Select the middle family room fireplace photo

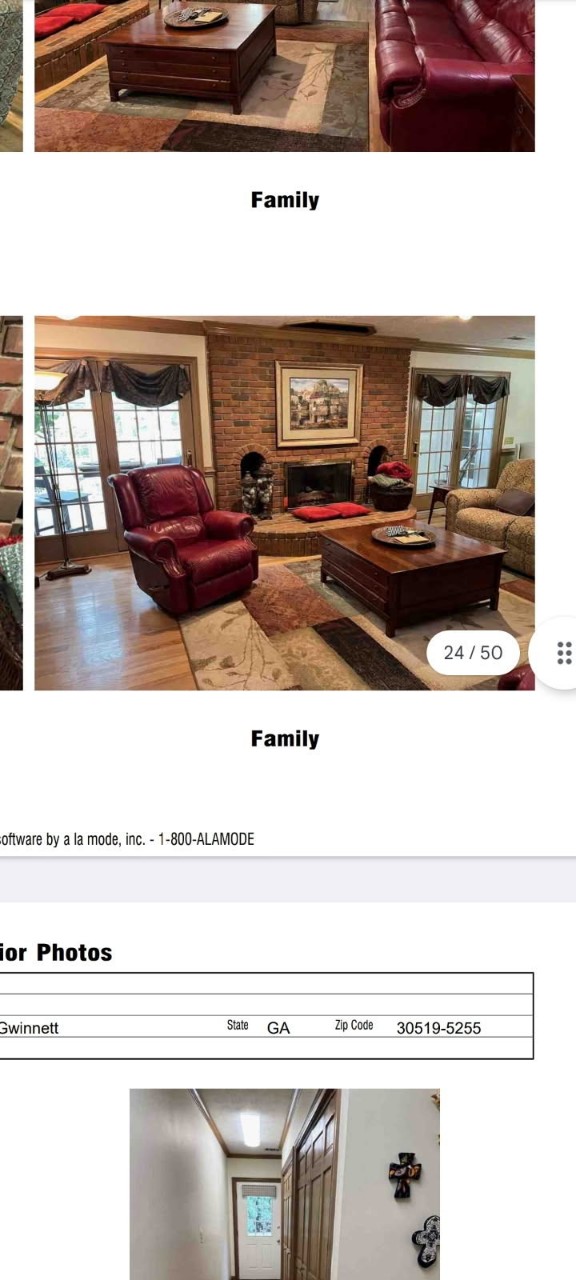click(284, 503)
